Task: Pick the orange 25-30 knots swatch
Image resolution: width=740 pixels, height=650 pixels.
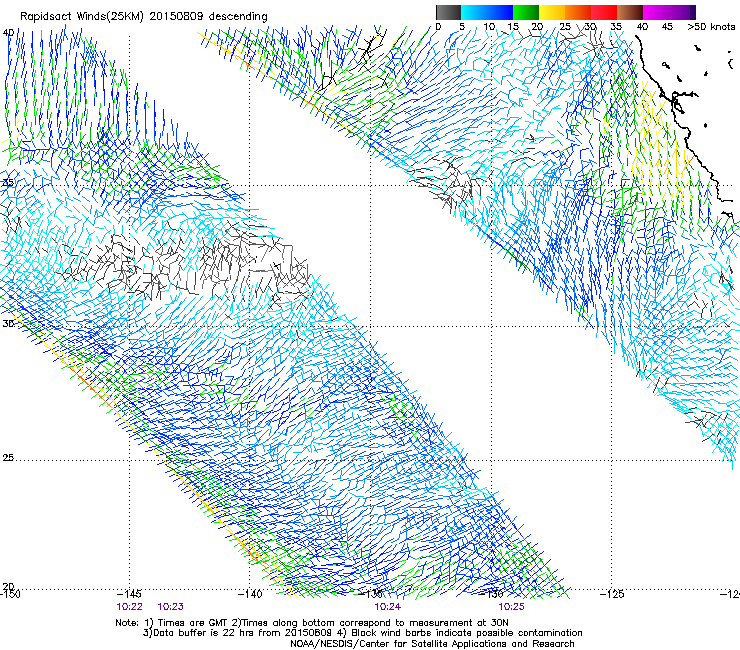Action: coord(578,12)
